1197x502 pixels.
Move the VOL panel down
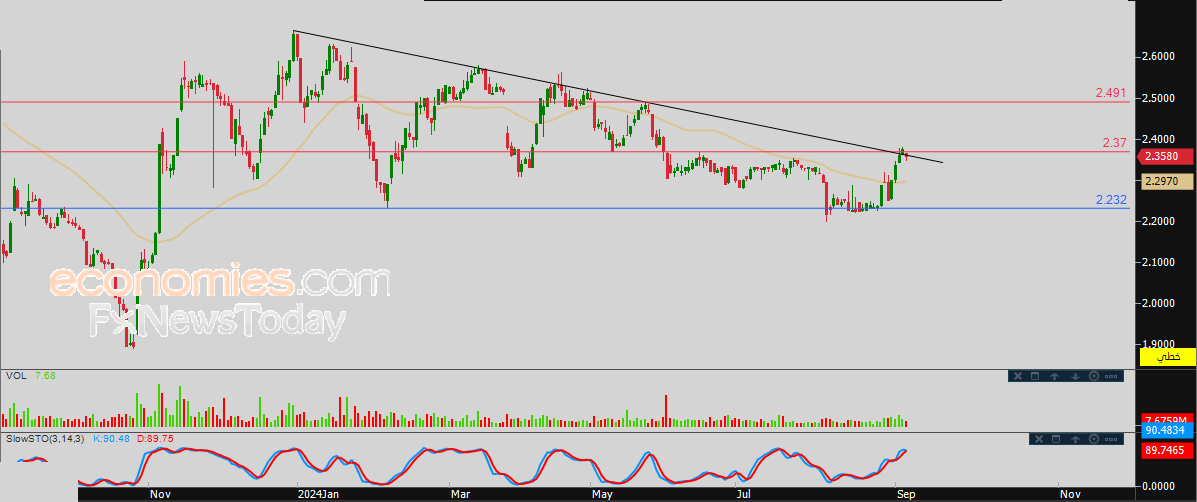tap(1075, 376)
